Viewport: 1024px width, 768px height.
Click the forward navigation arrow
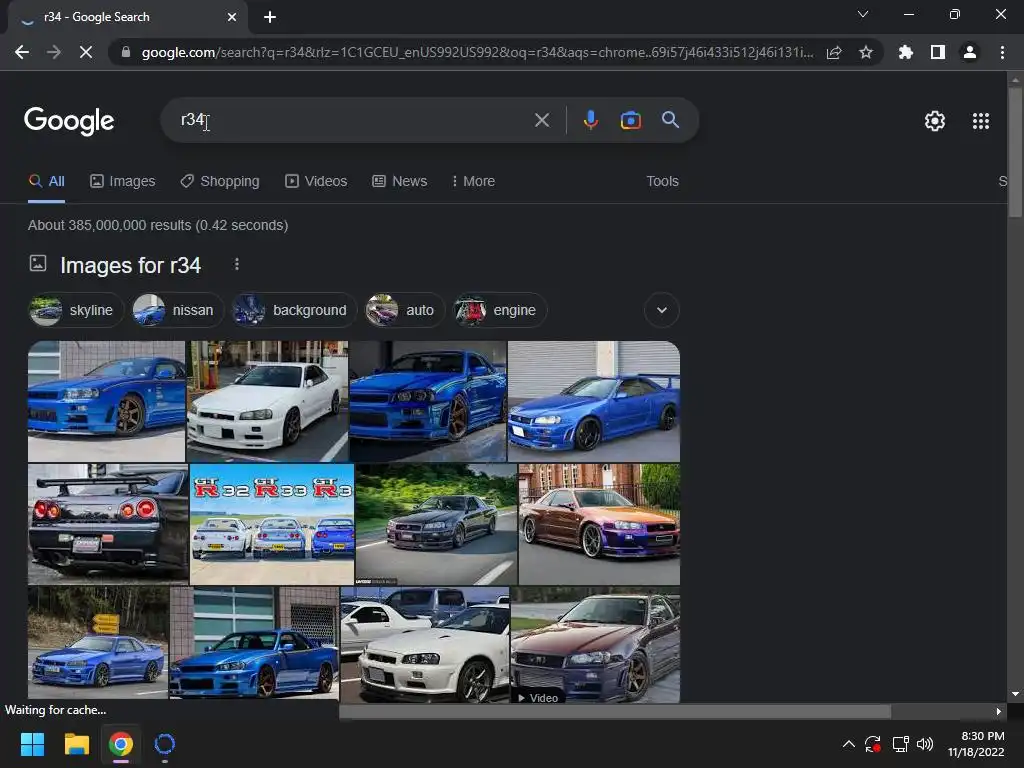tap(54, 52)
